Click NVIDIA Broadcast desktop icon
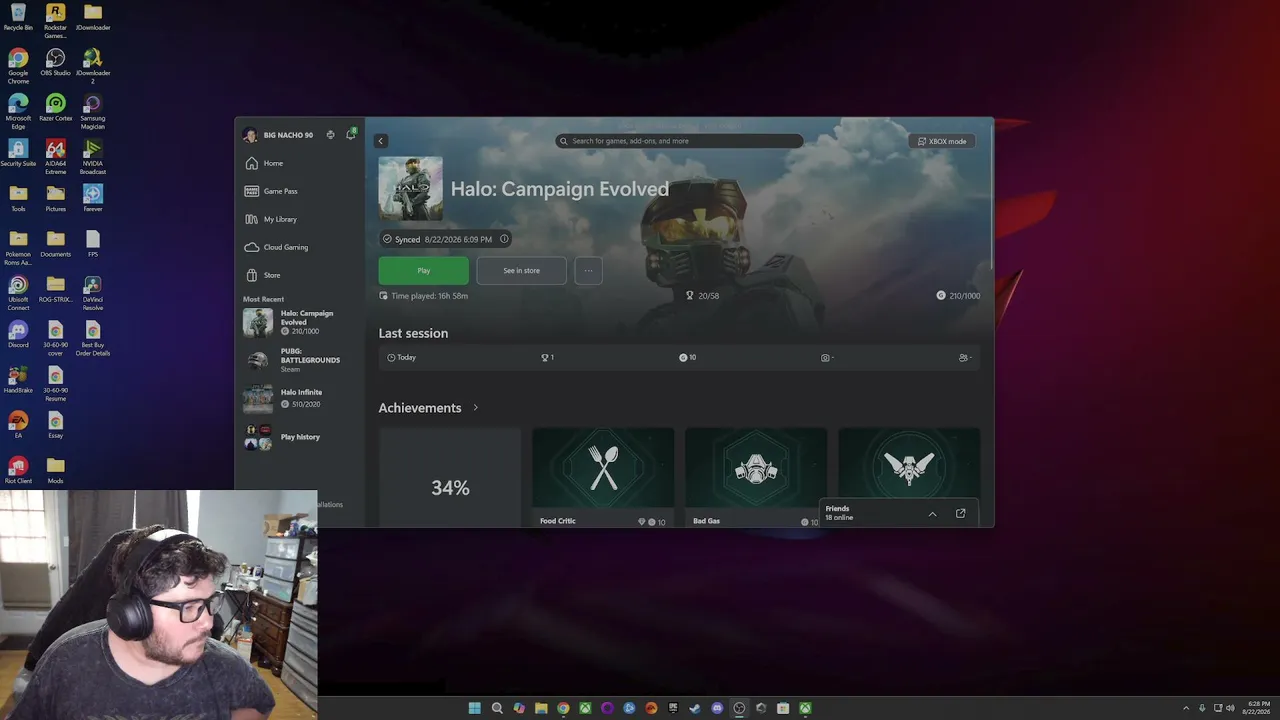1280x720 pixels. click(x=93, y=157)
